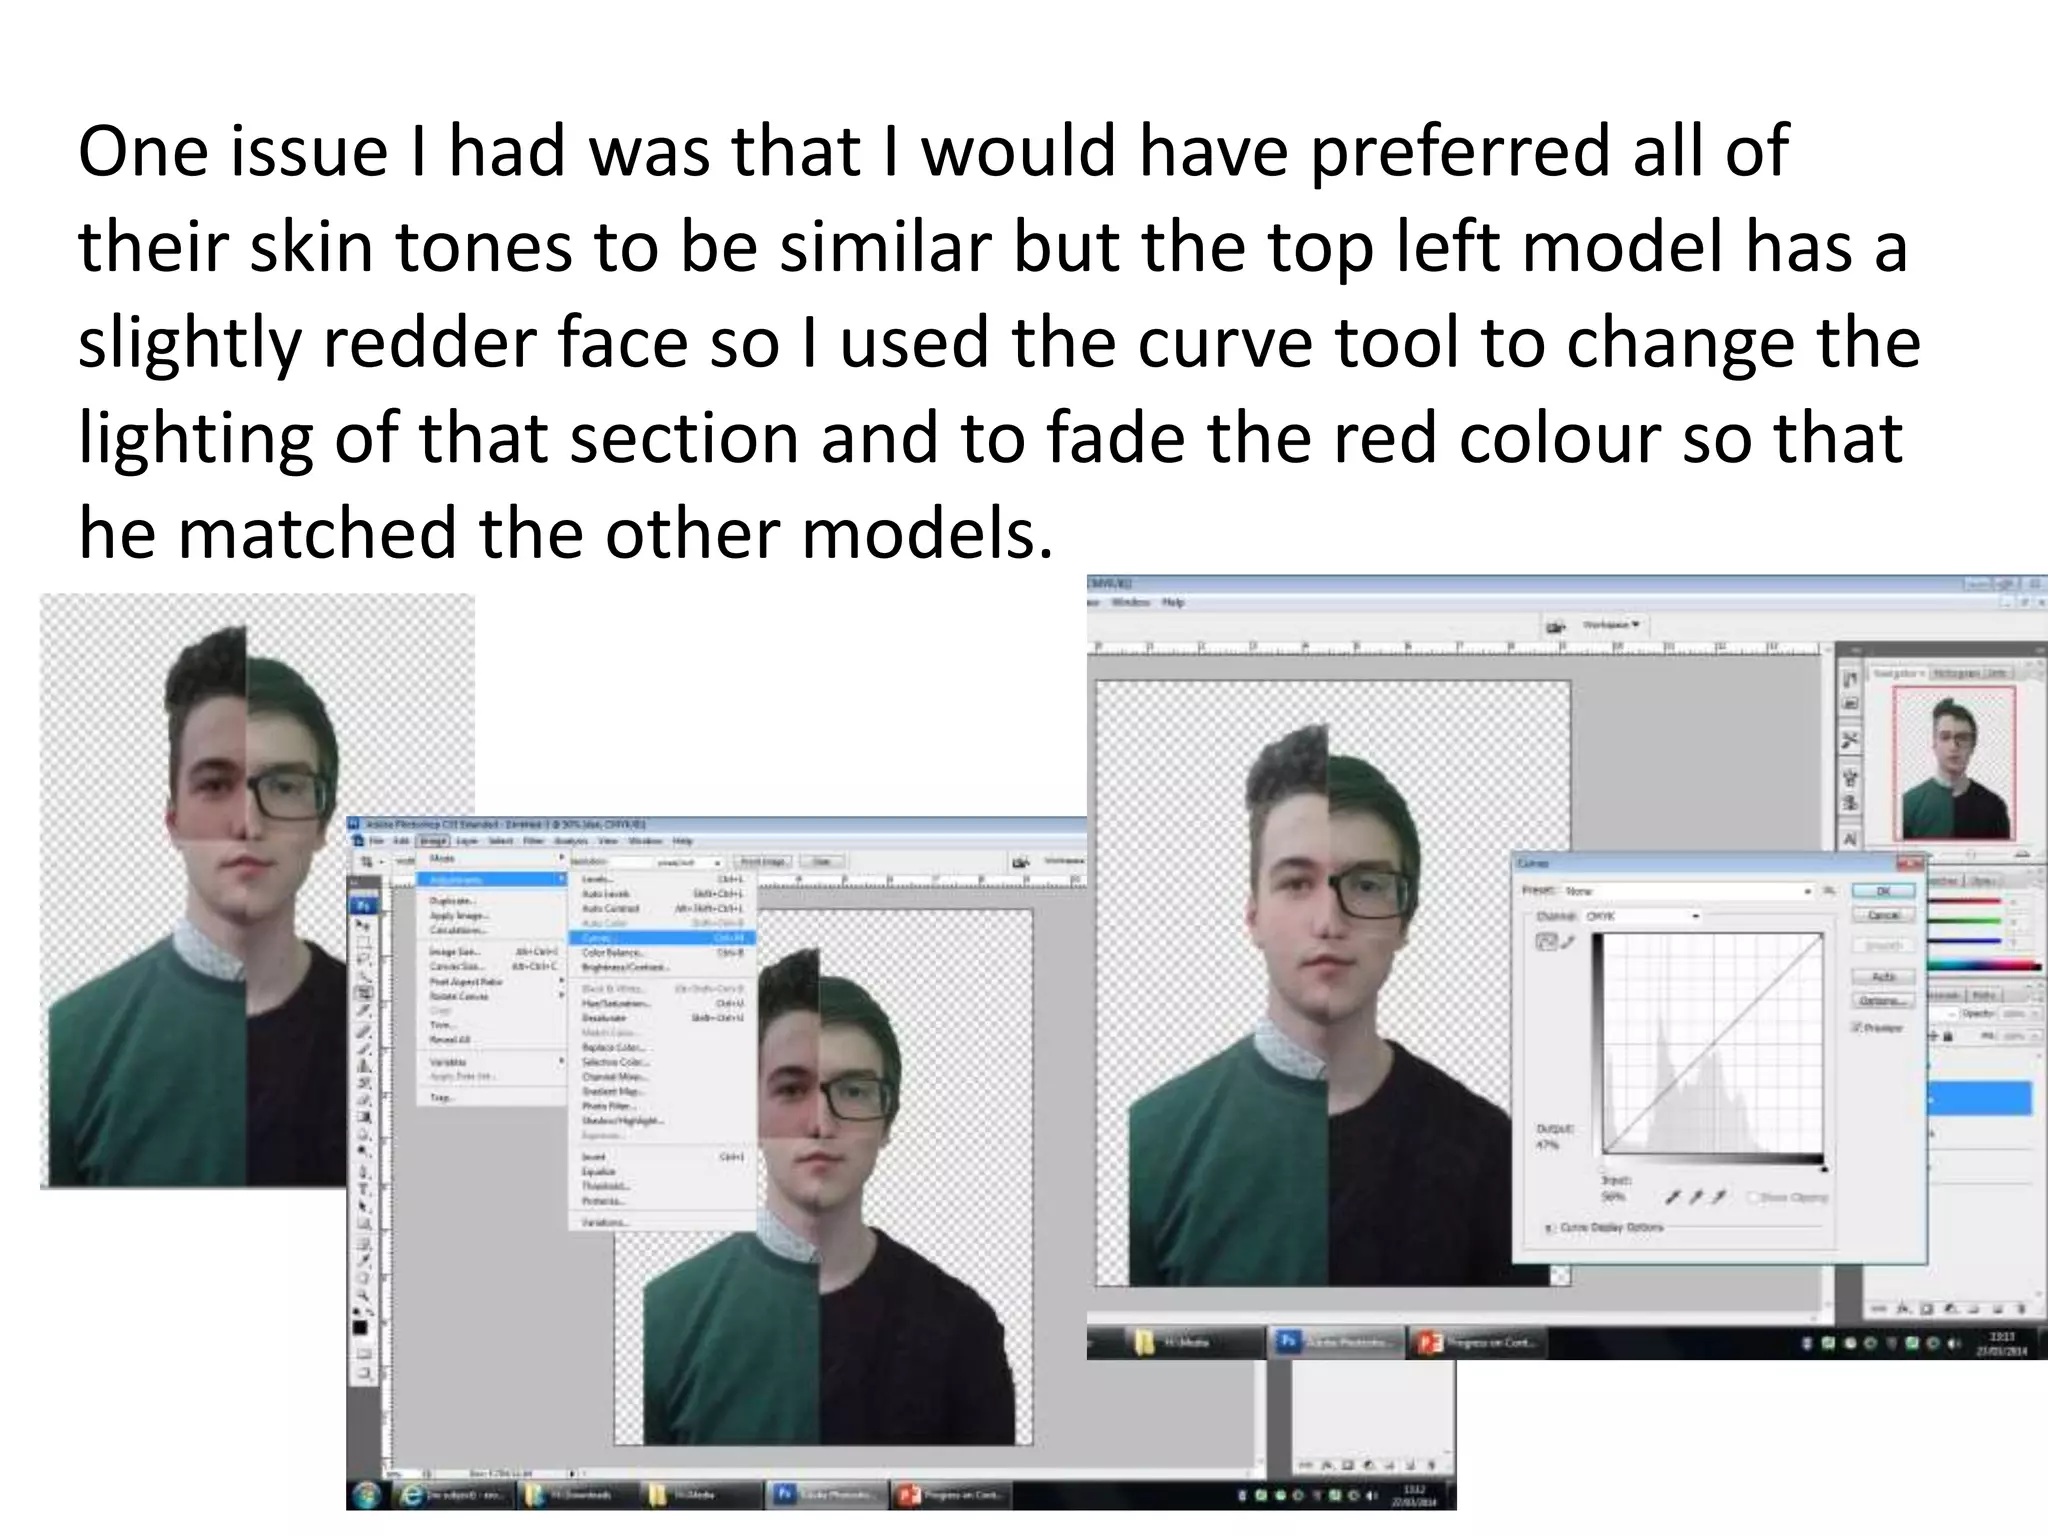Pick the white point eyedropper in Curves
This screenshot has height=1536, width=2048.
(1720, 1197)
